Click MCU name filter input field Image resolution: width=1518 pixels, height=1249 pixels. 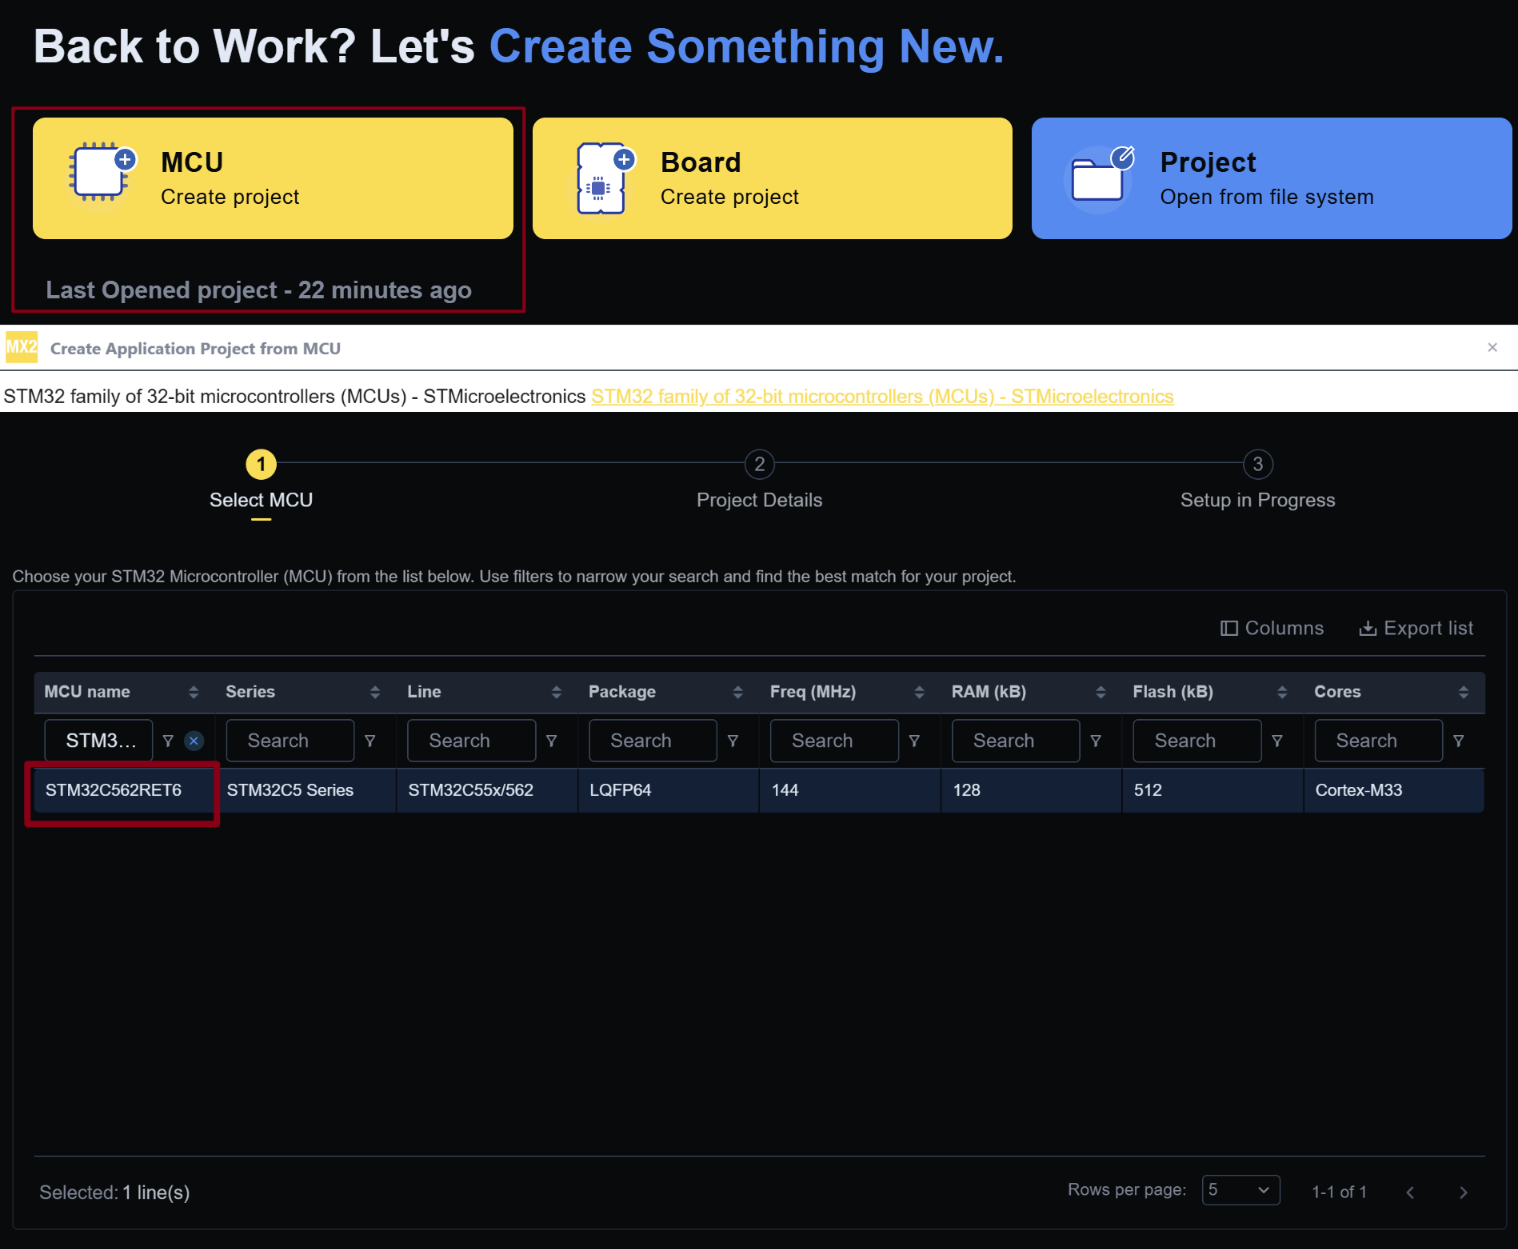pyautogui.click(x=99, y=741)
